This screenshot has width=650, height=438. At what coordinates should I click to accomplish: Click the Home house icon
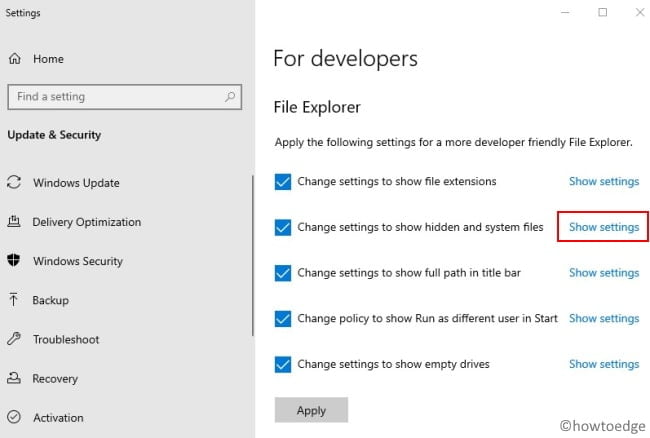pyautogui.click(x=15, y=59)
